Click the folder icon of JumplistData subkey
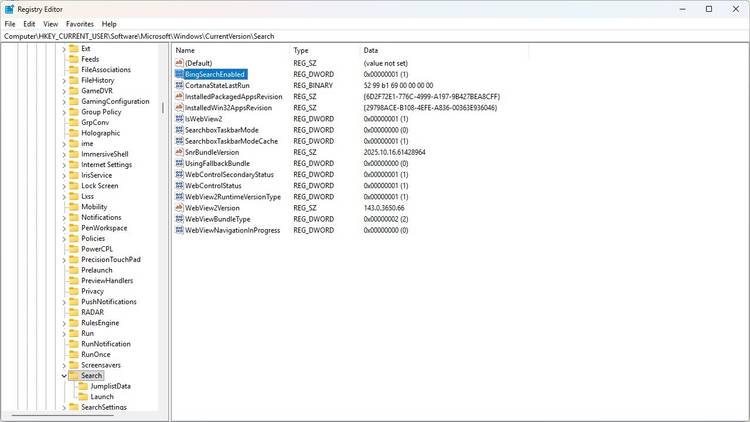The width and height of the screenshot is (750, 422). 83,386
